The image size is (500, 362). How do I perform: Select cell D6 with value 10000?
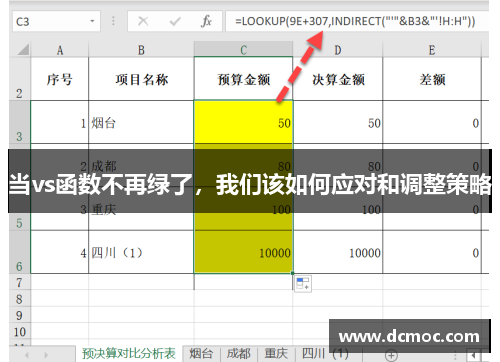point(338,252)
